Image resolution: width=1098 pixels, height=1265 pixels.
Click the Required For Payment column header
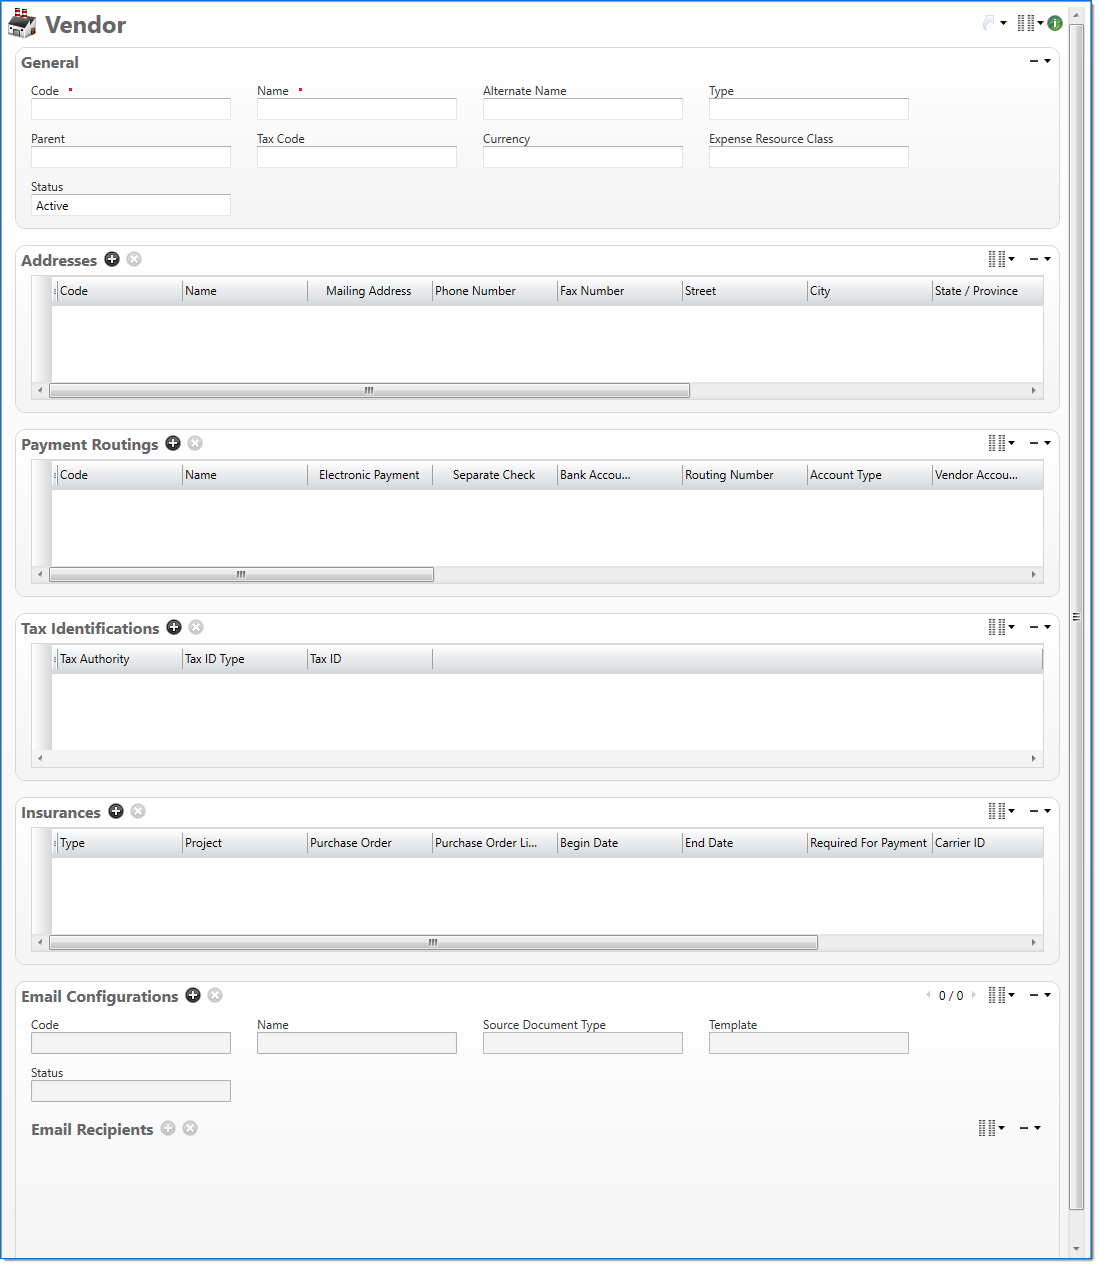coord(867,843)
